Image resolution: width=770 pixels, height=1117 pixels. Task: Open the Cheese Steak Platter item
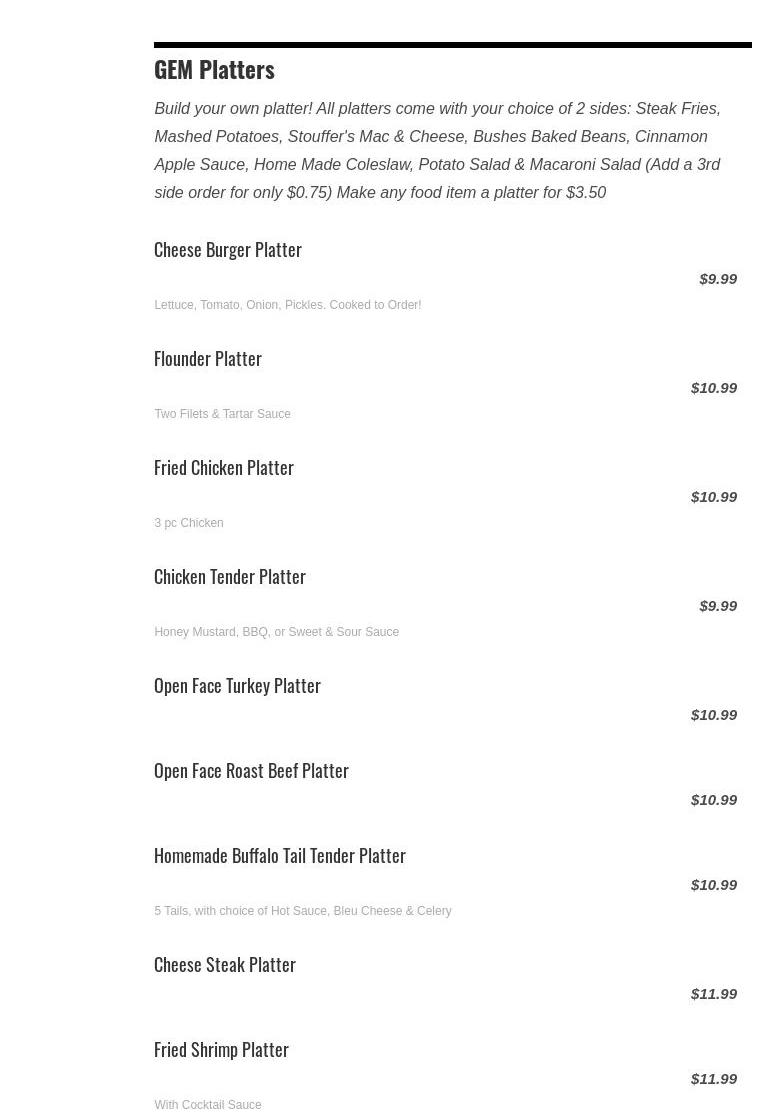pos(225,965)
